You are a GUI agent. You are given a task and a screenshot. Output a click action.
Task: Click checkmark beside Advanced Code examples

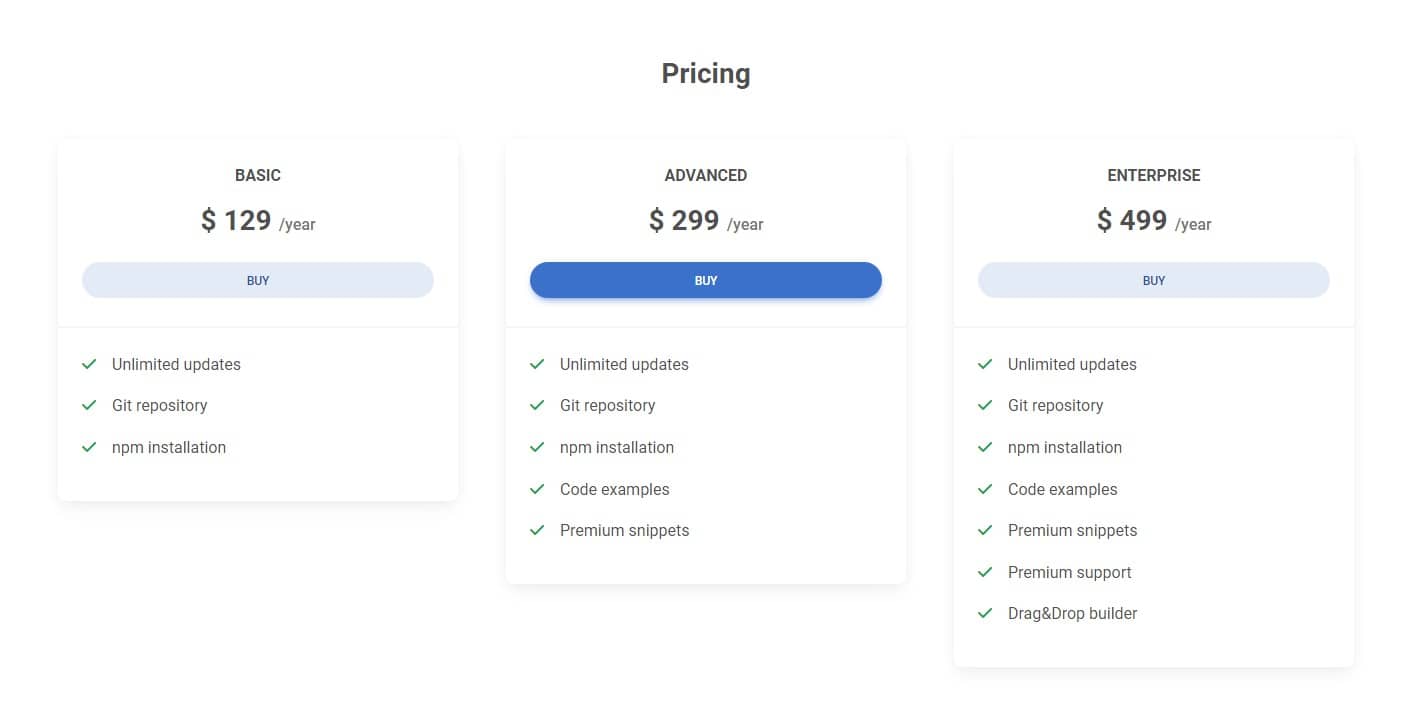537,489
